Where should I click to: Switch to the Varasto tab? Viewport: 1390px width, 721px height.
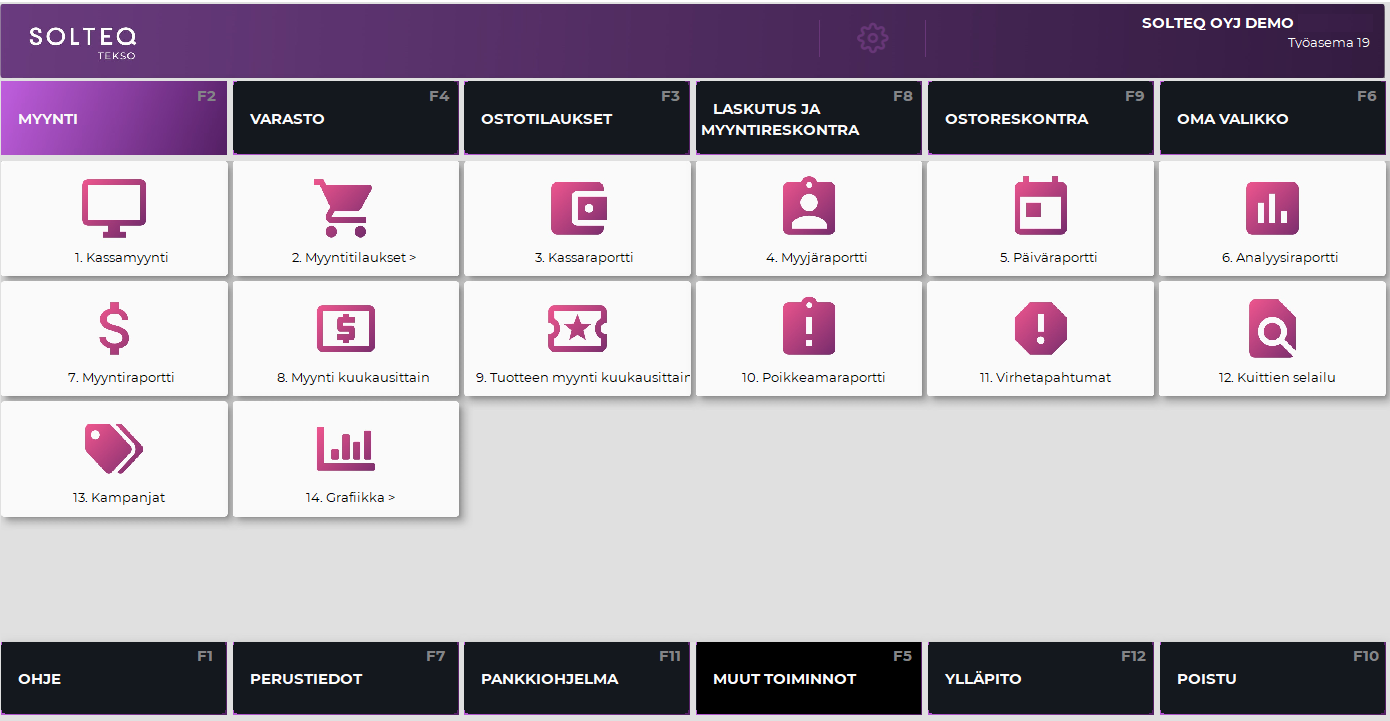(x=346, y=119)
